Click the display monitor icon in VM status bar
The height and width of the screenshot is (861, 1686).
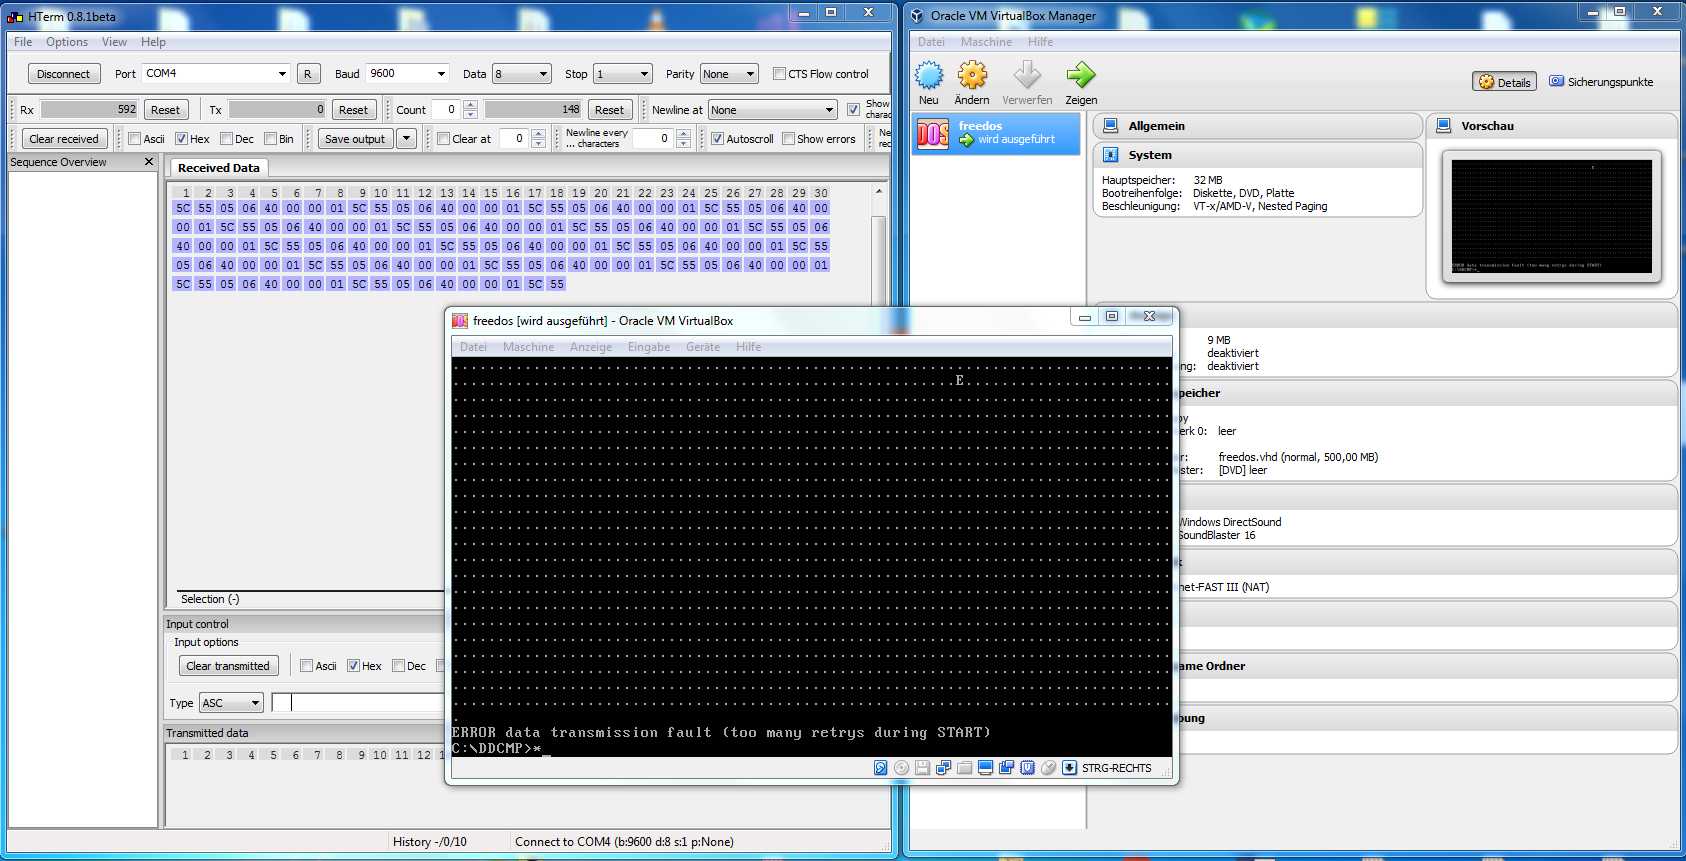pyautogui.click(x=985, y=768)
